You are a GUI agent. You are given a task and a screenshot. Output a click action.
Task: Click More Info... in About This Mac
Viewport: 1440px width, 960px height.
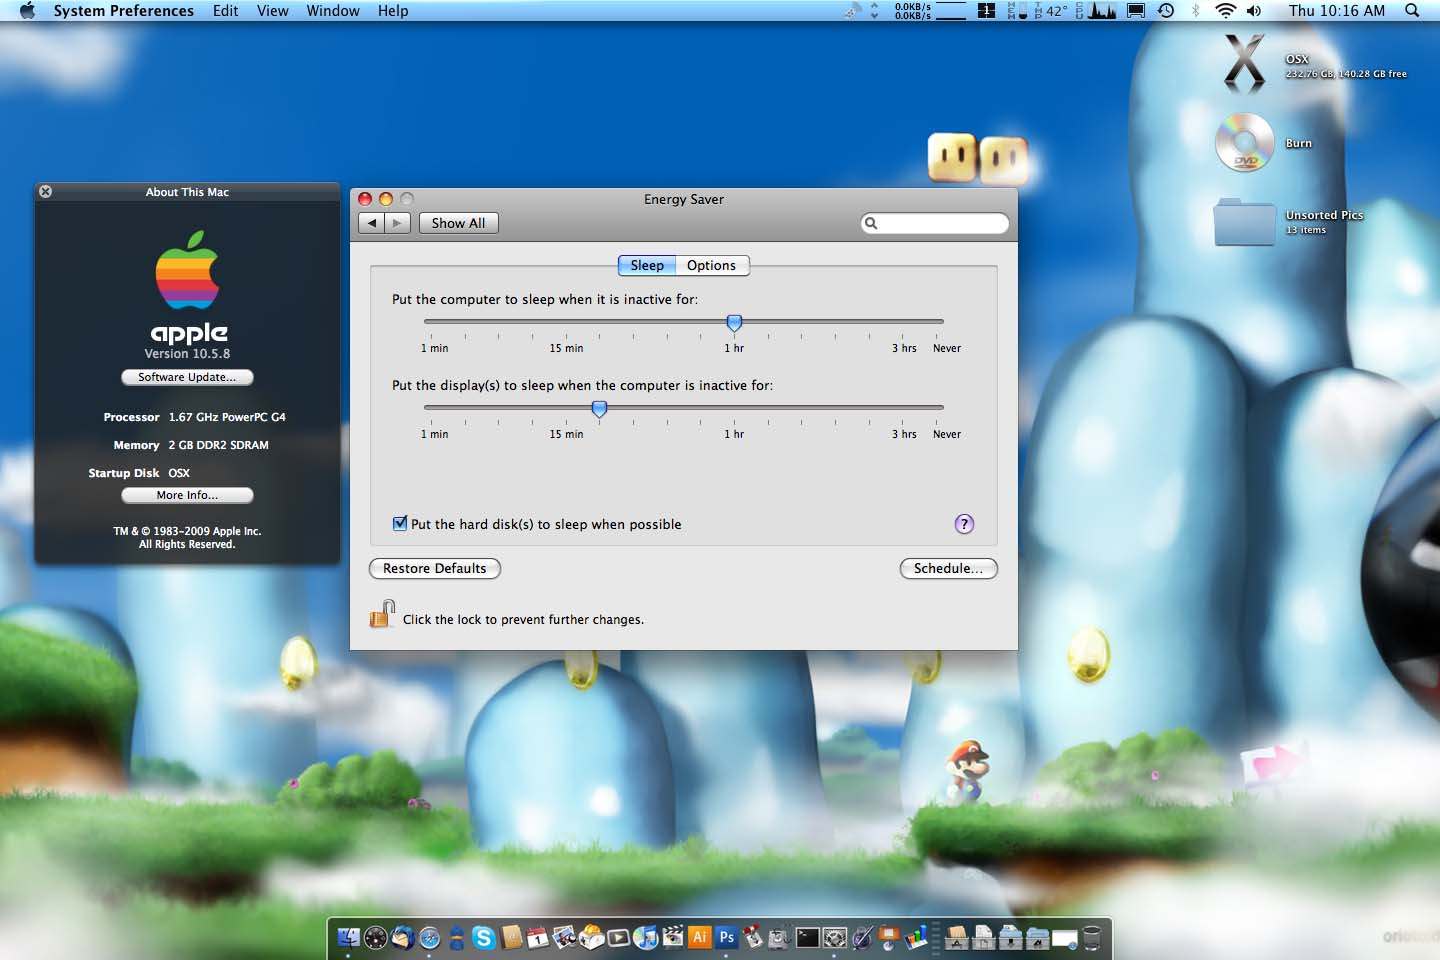point(187,495)
